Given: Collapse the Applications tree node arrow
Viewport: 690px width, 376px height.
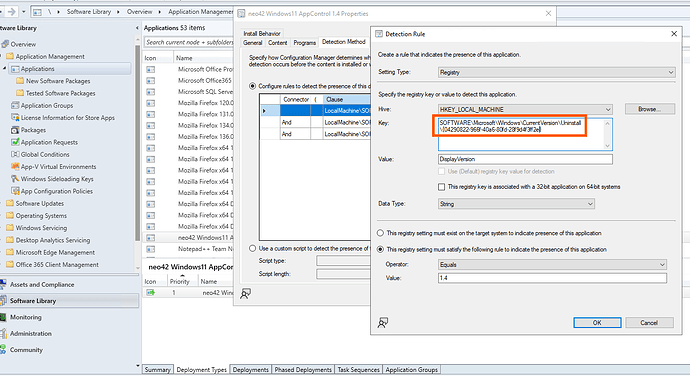Looking at the screenshot, I should tap(5, 69).
